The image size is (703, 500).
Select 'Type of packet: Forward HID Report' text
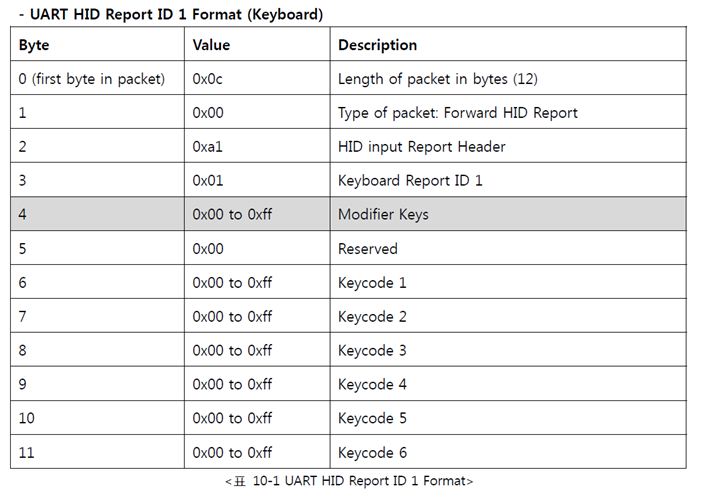457,113
